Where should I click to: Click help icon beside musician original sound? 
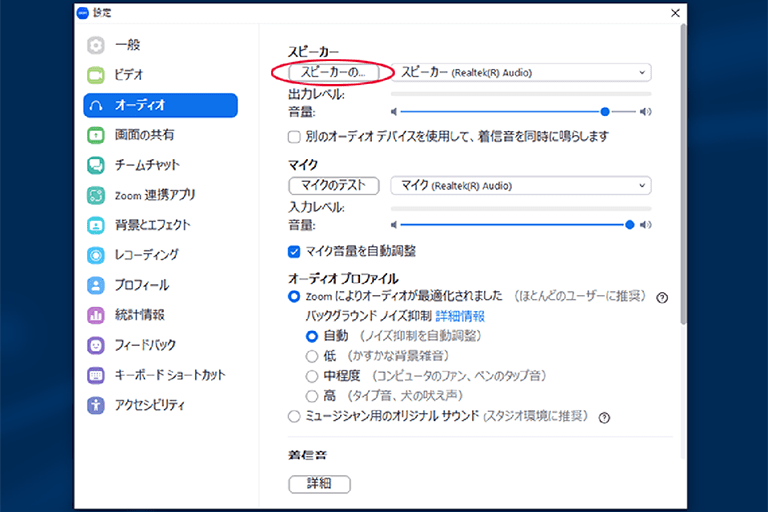click(x=604, y=417)
